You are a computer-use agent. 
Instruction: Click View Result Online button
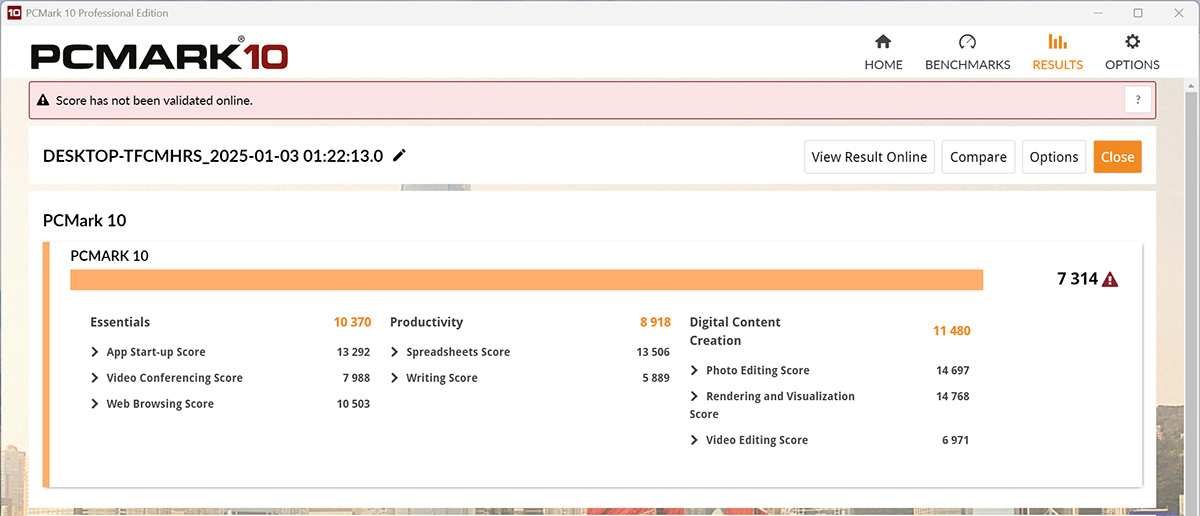869,157
